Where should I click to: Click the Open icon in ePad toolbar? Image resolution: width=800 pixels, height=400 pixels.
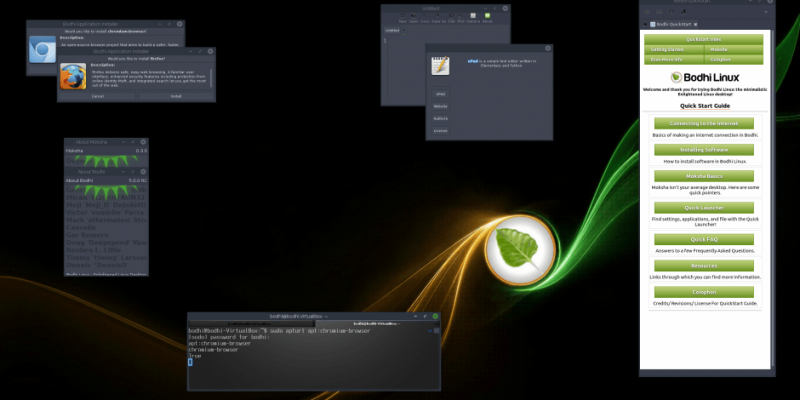[414, 18]
